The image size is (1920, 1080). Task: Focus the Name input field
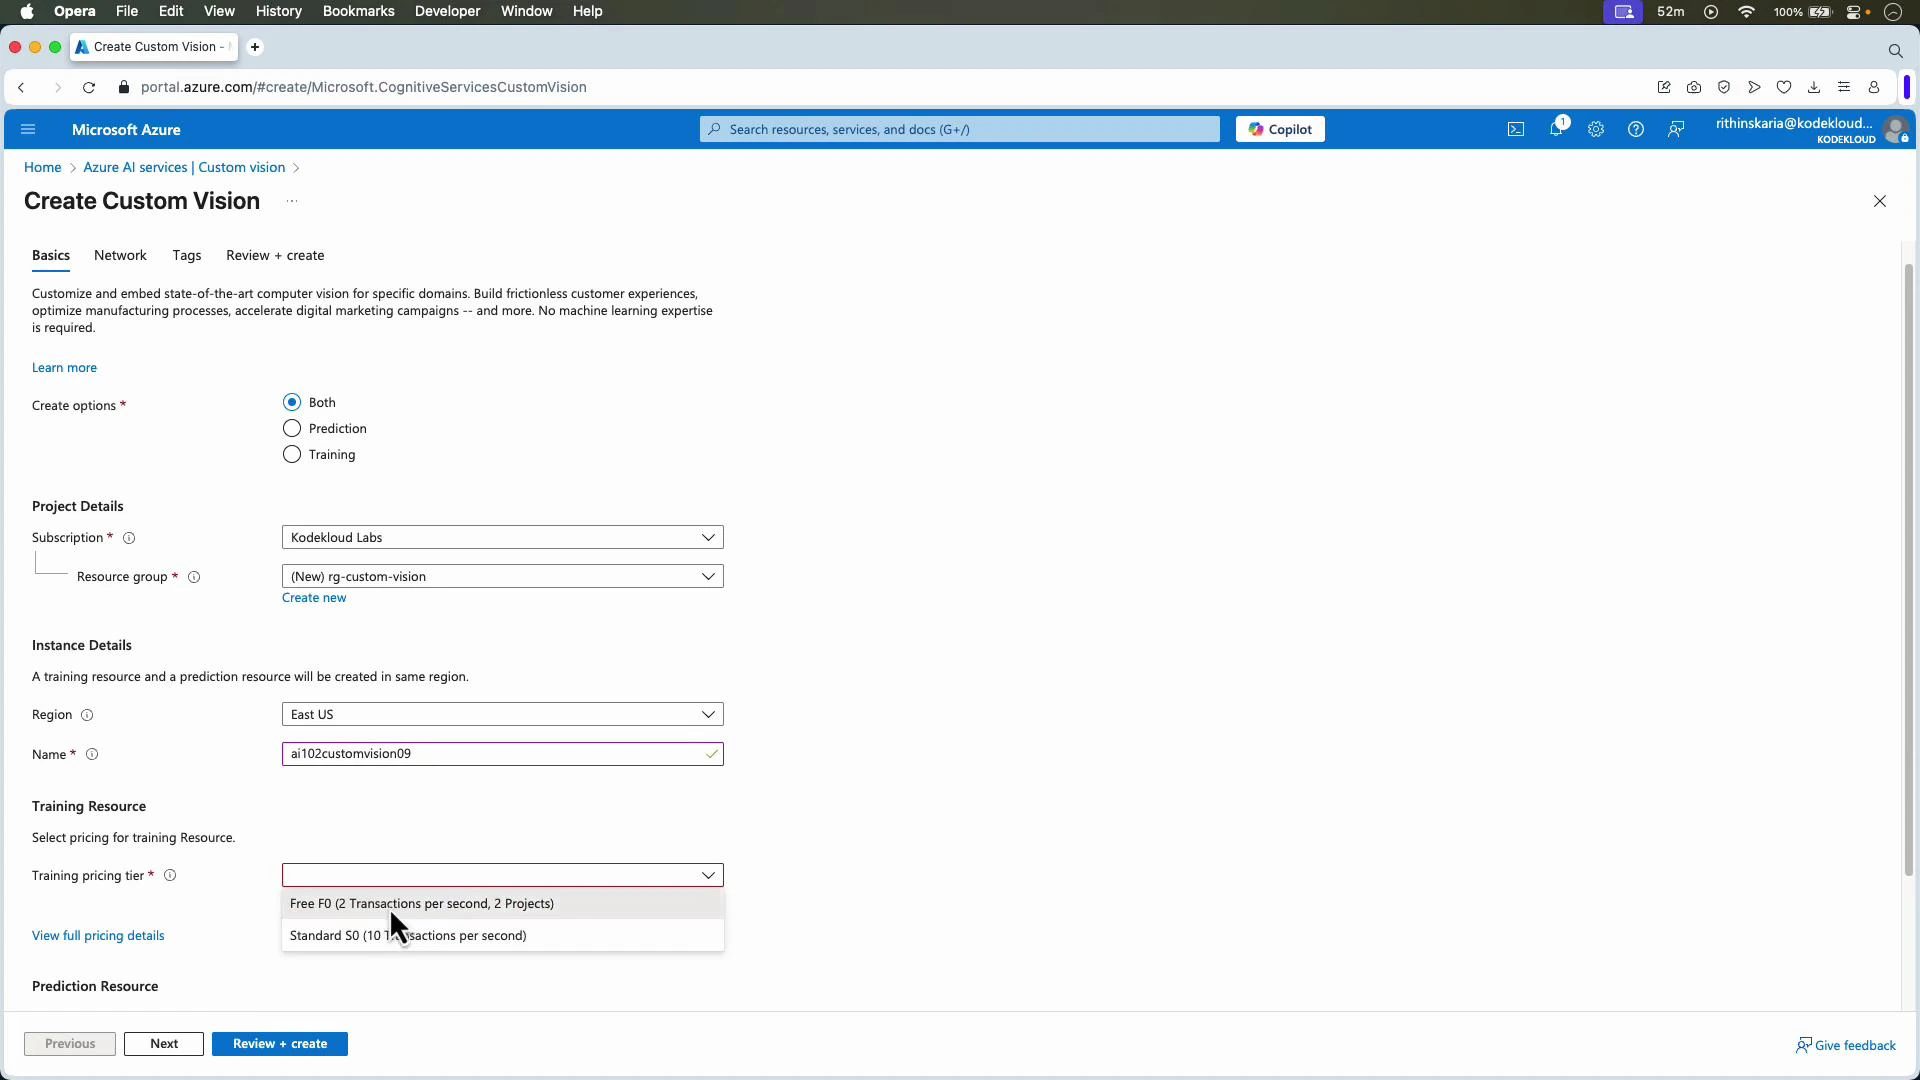pyautogui.click(x=502, y=754)
